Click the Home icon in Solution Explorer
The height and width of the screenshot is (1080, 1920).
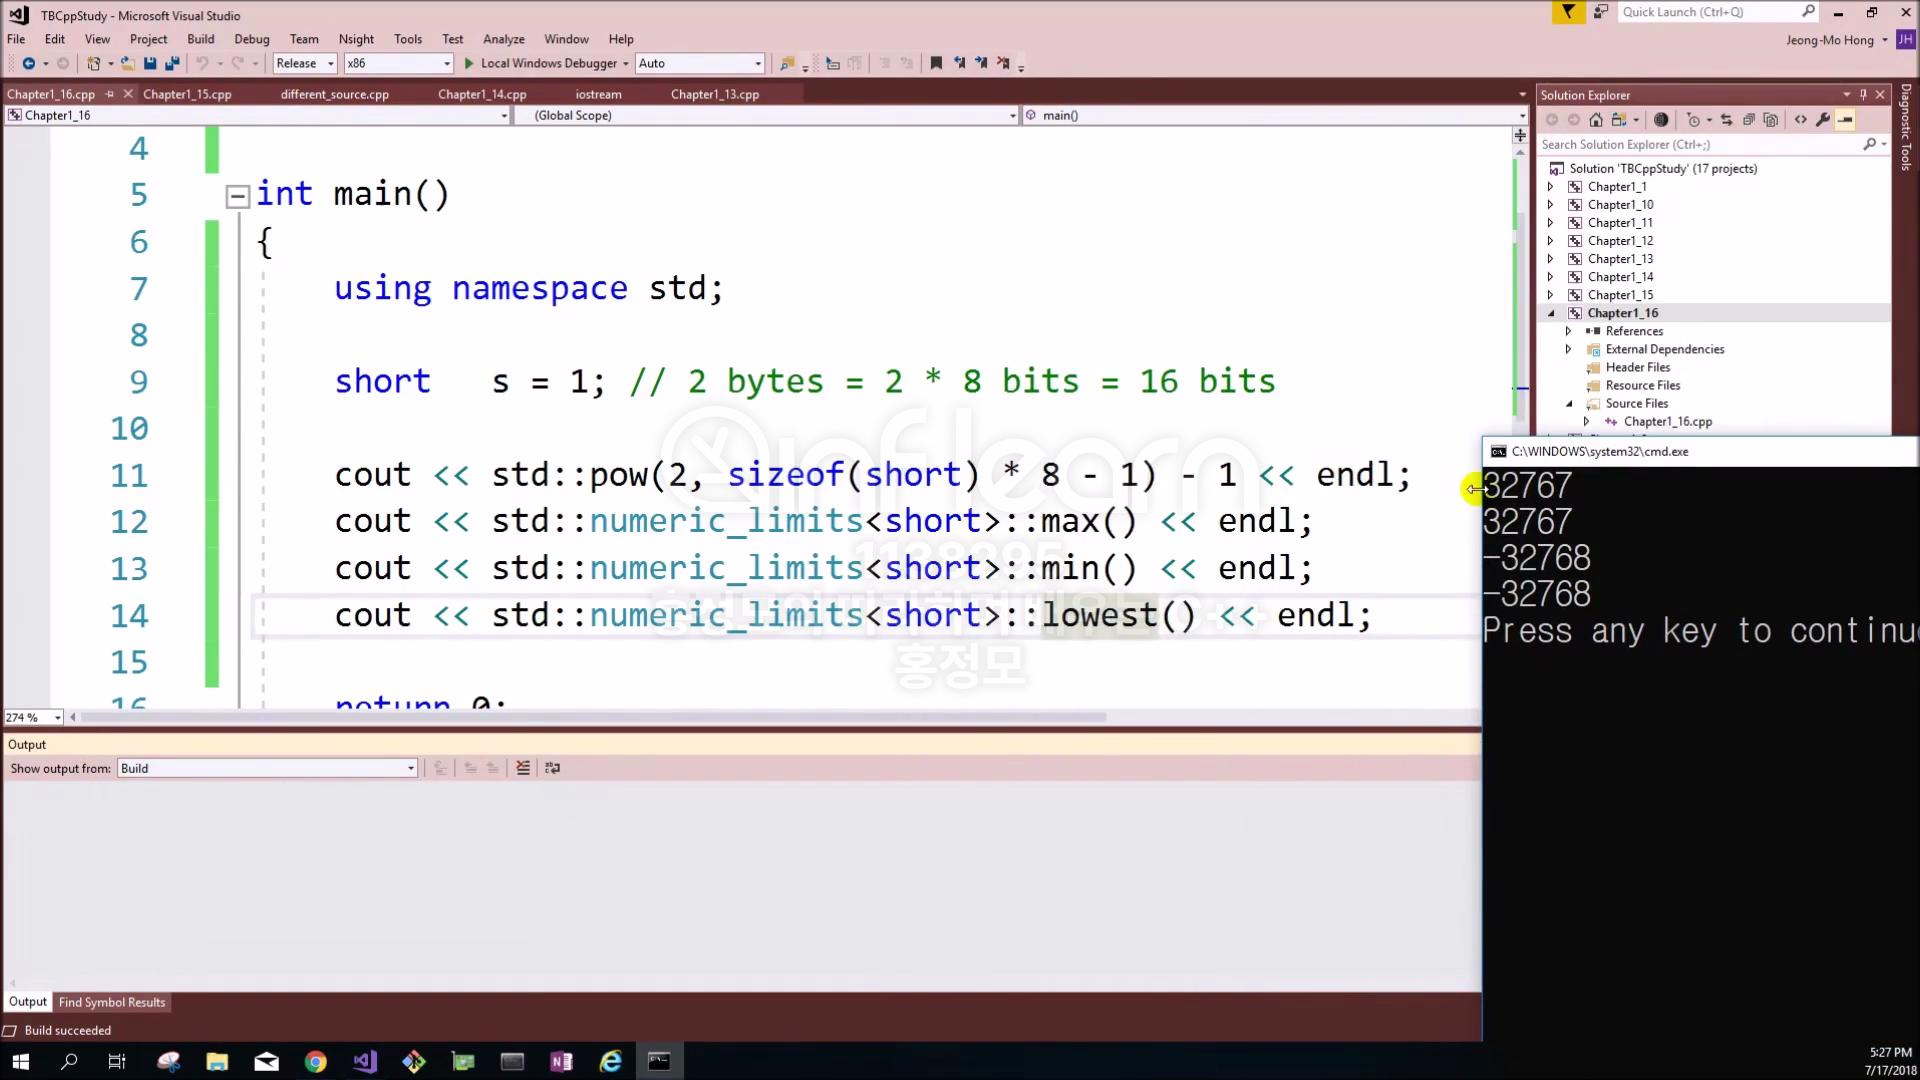(1596, 120)
